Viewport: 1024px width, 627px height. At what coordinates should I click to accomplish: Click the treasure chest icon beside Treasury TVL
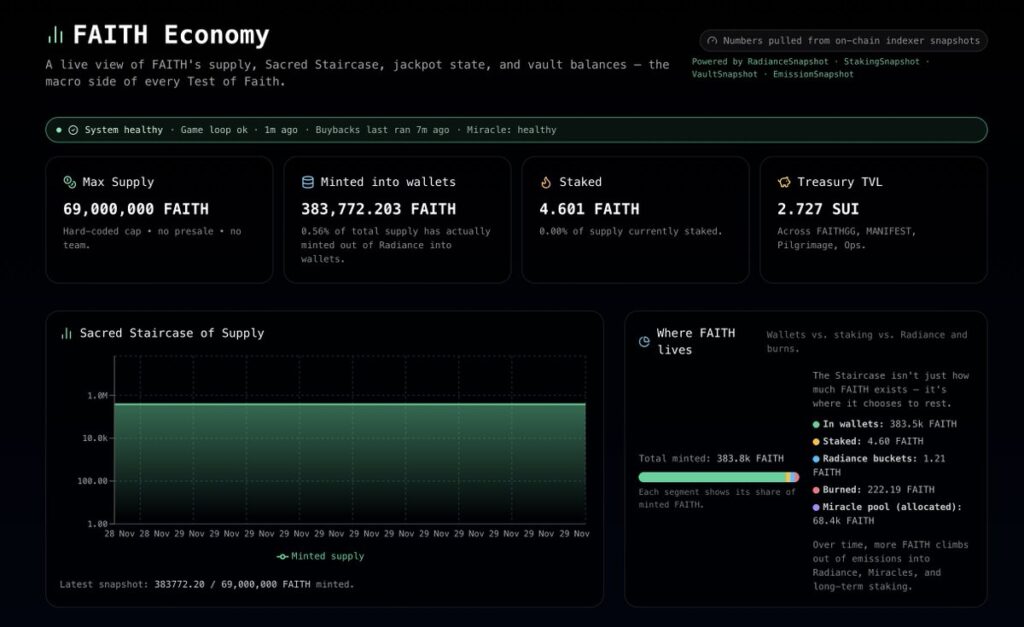point(784,182)
